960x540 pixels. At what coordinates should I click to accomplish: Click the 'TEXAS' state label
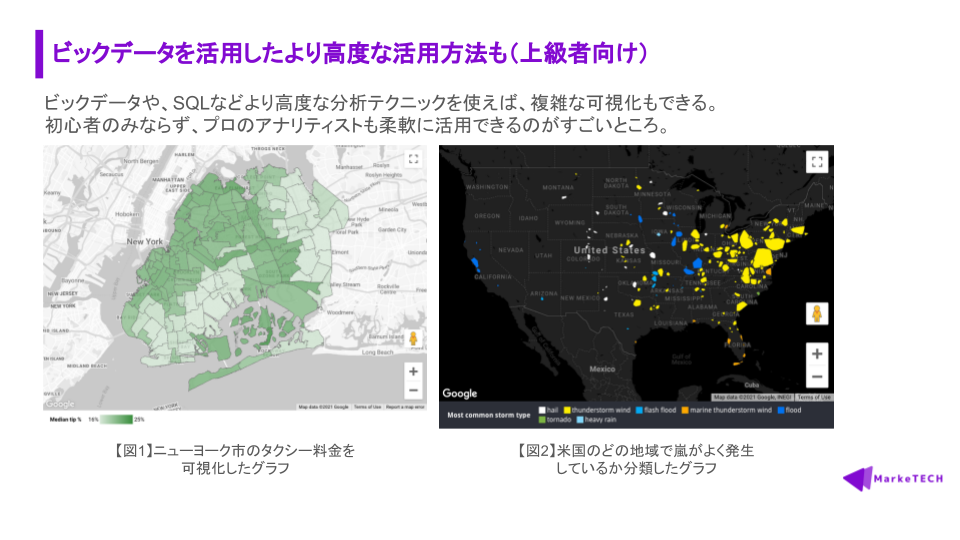pyautogui.click(x=624, y=315)
